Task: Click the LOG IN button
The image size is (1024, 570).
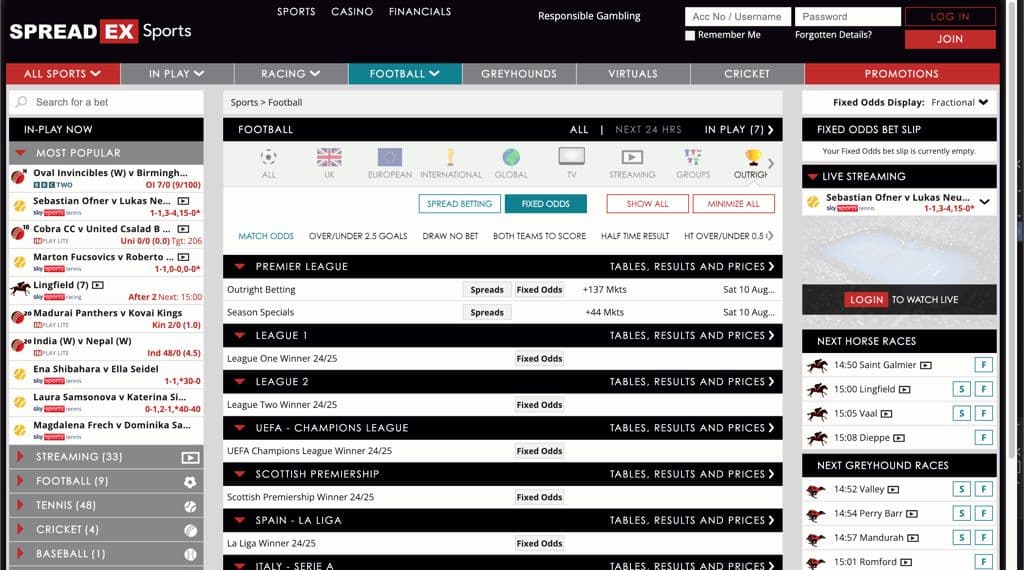Action: (x=950, y=16)
